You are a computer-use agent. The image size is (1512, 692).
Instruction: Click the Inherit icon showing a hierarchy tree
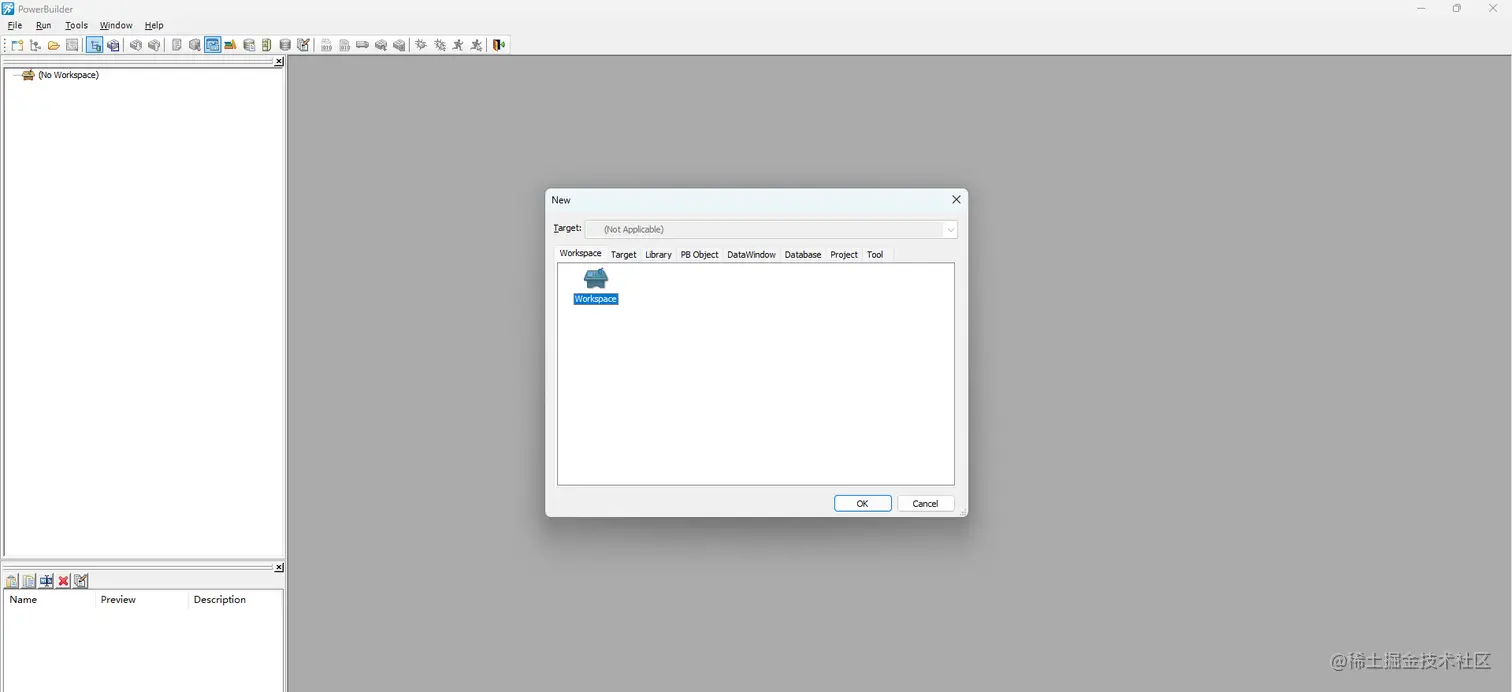[35, 45]
